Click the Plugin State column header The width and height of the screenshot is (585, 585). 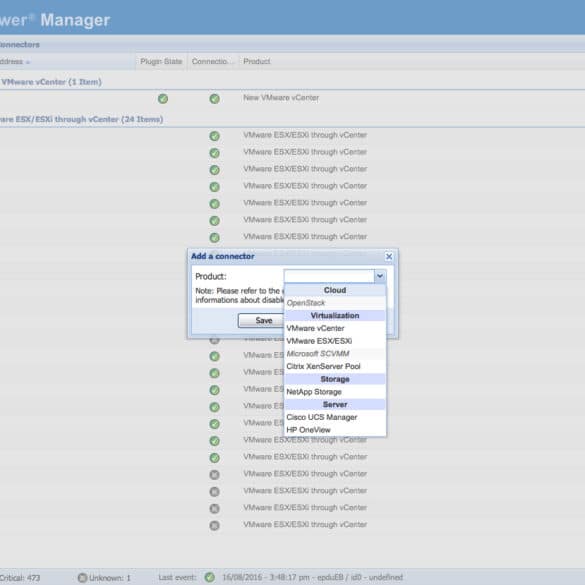click(x=161, y=62)
